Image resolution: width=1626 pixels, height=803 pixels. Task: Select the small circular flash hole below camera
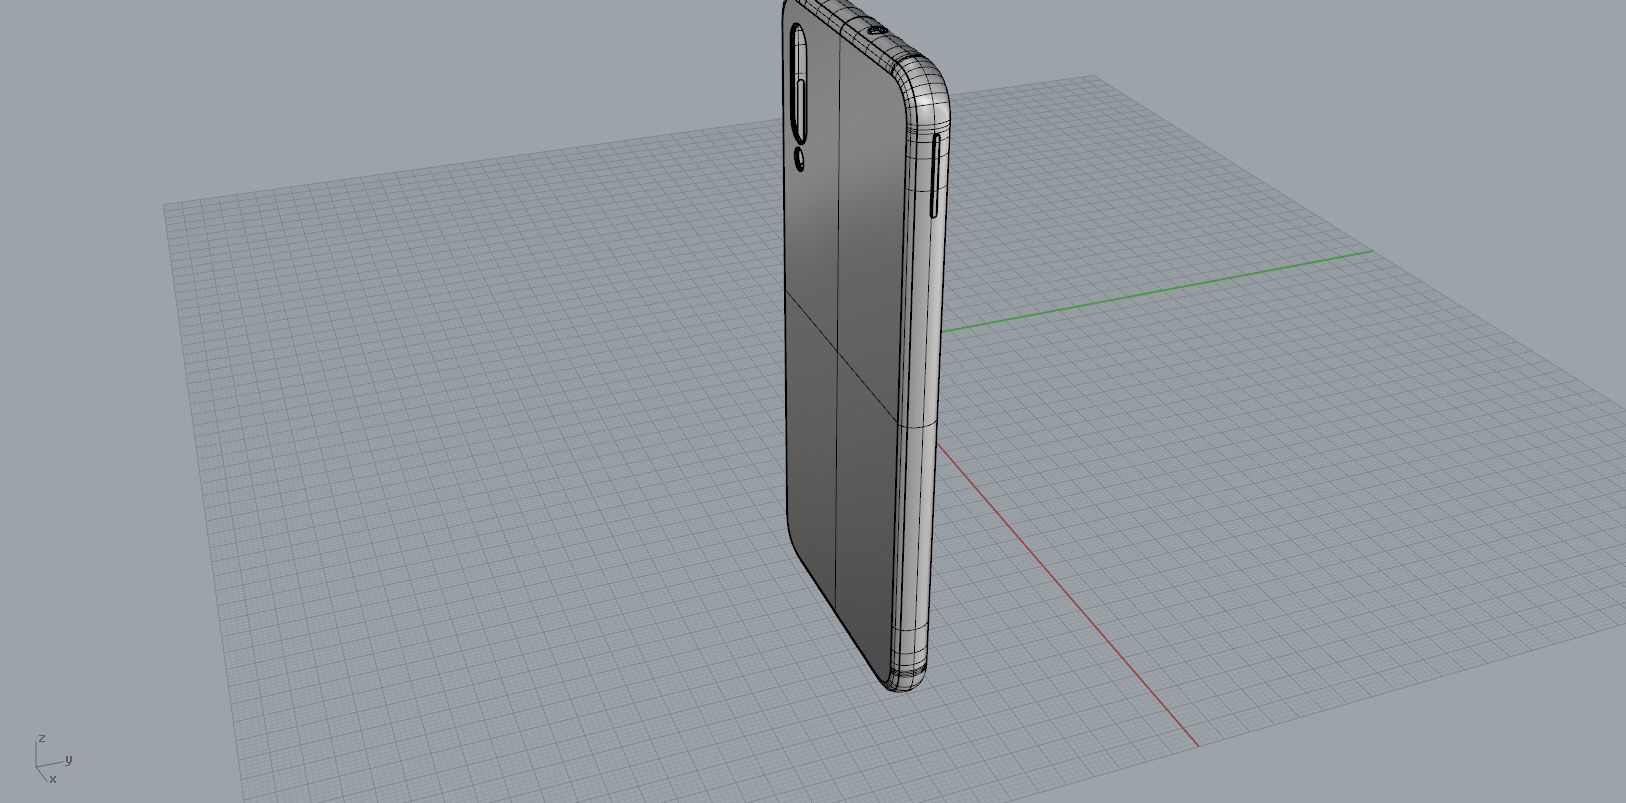coord(800,158)
